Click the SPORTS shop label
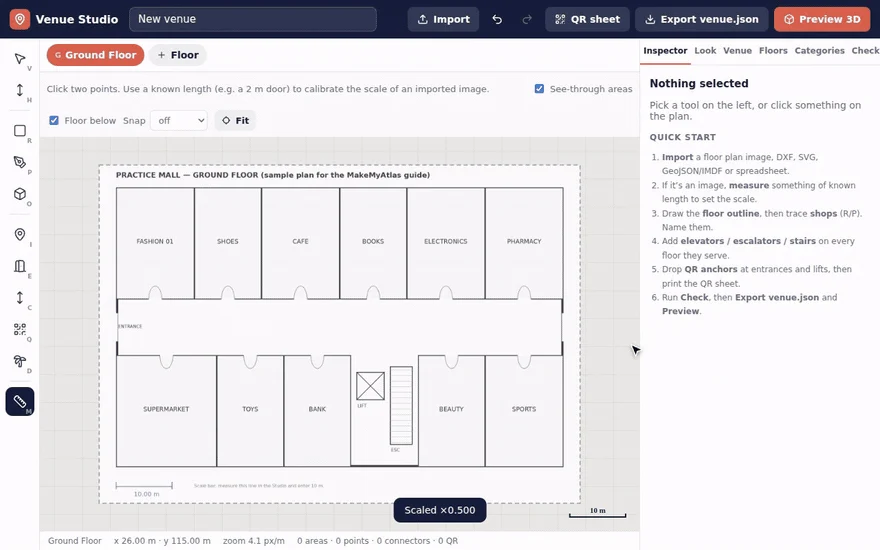Viewport: 880px width, 550px height. click(x=524, y=409)
